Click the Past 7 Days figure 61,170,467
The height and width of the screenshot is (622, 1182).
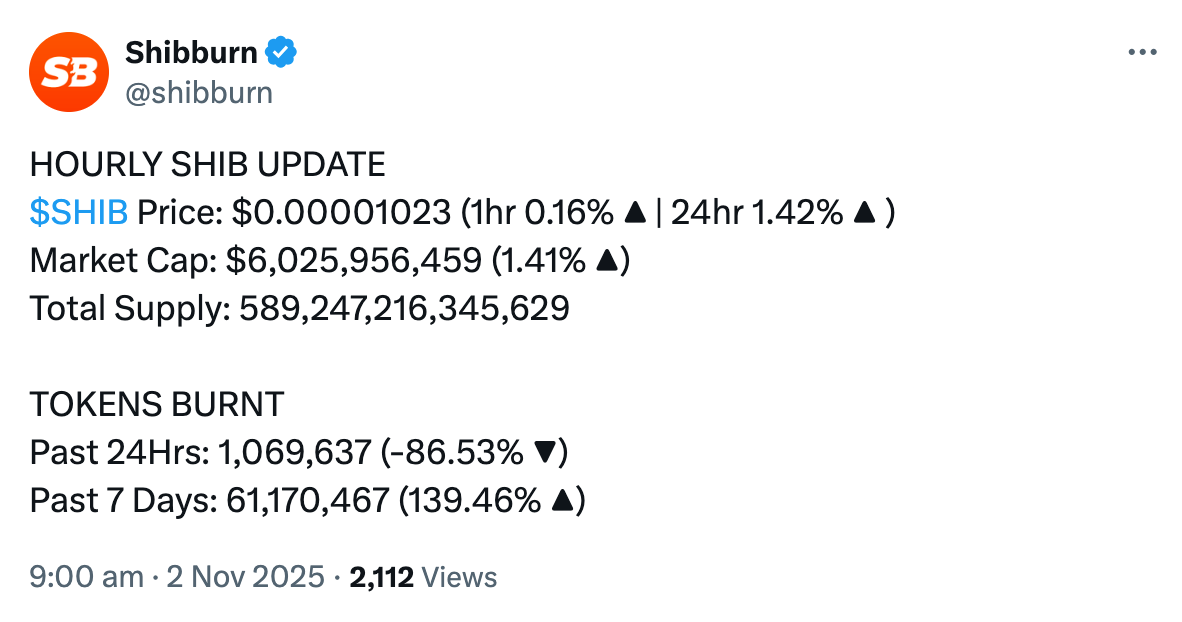(304, 501)
